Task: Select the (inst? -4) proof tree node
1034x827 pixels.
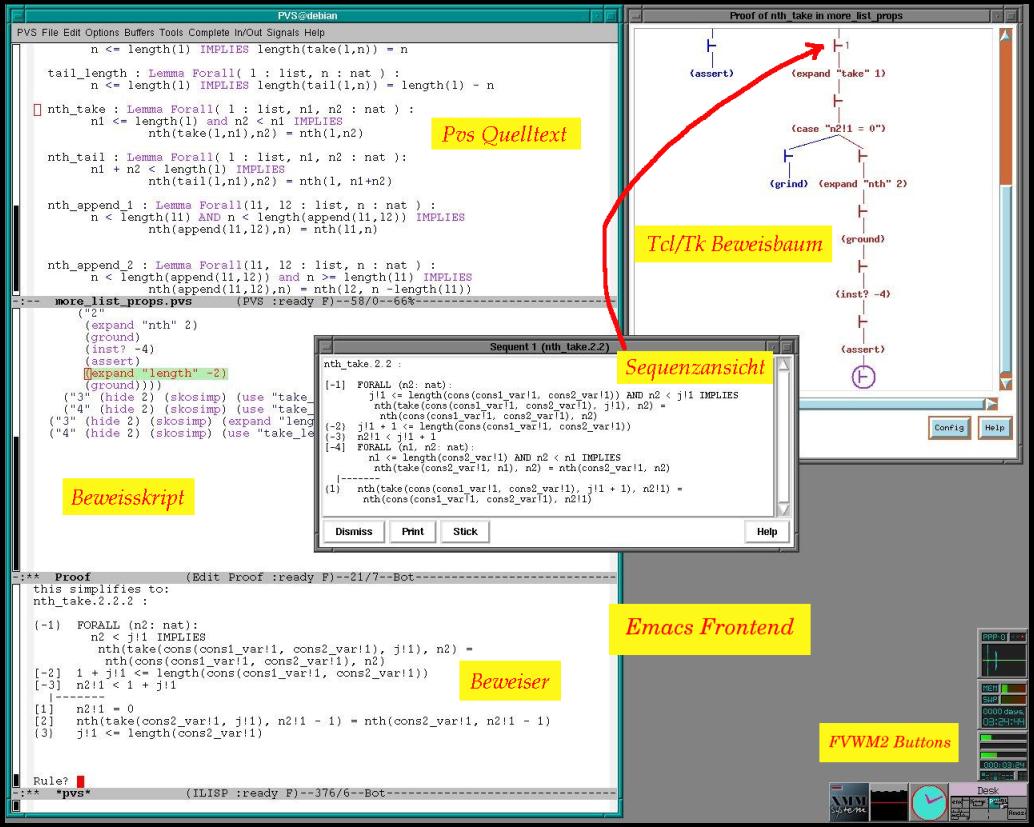Action: click(x=860, y=295)
